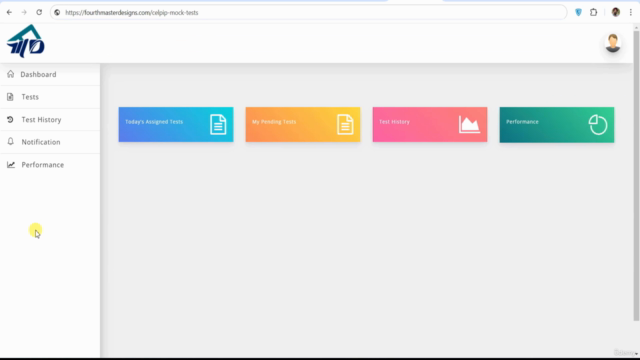
Task: Open the blue shield extension icon
Action: pyautogui.click(x=578, y=13)
